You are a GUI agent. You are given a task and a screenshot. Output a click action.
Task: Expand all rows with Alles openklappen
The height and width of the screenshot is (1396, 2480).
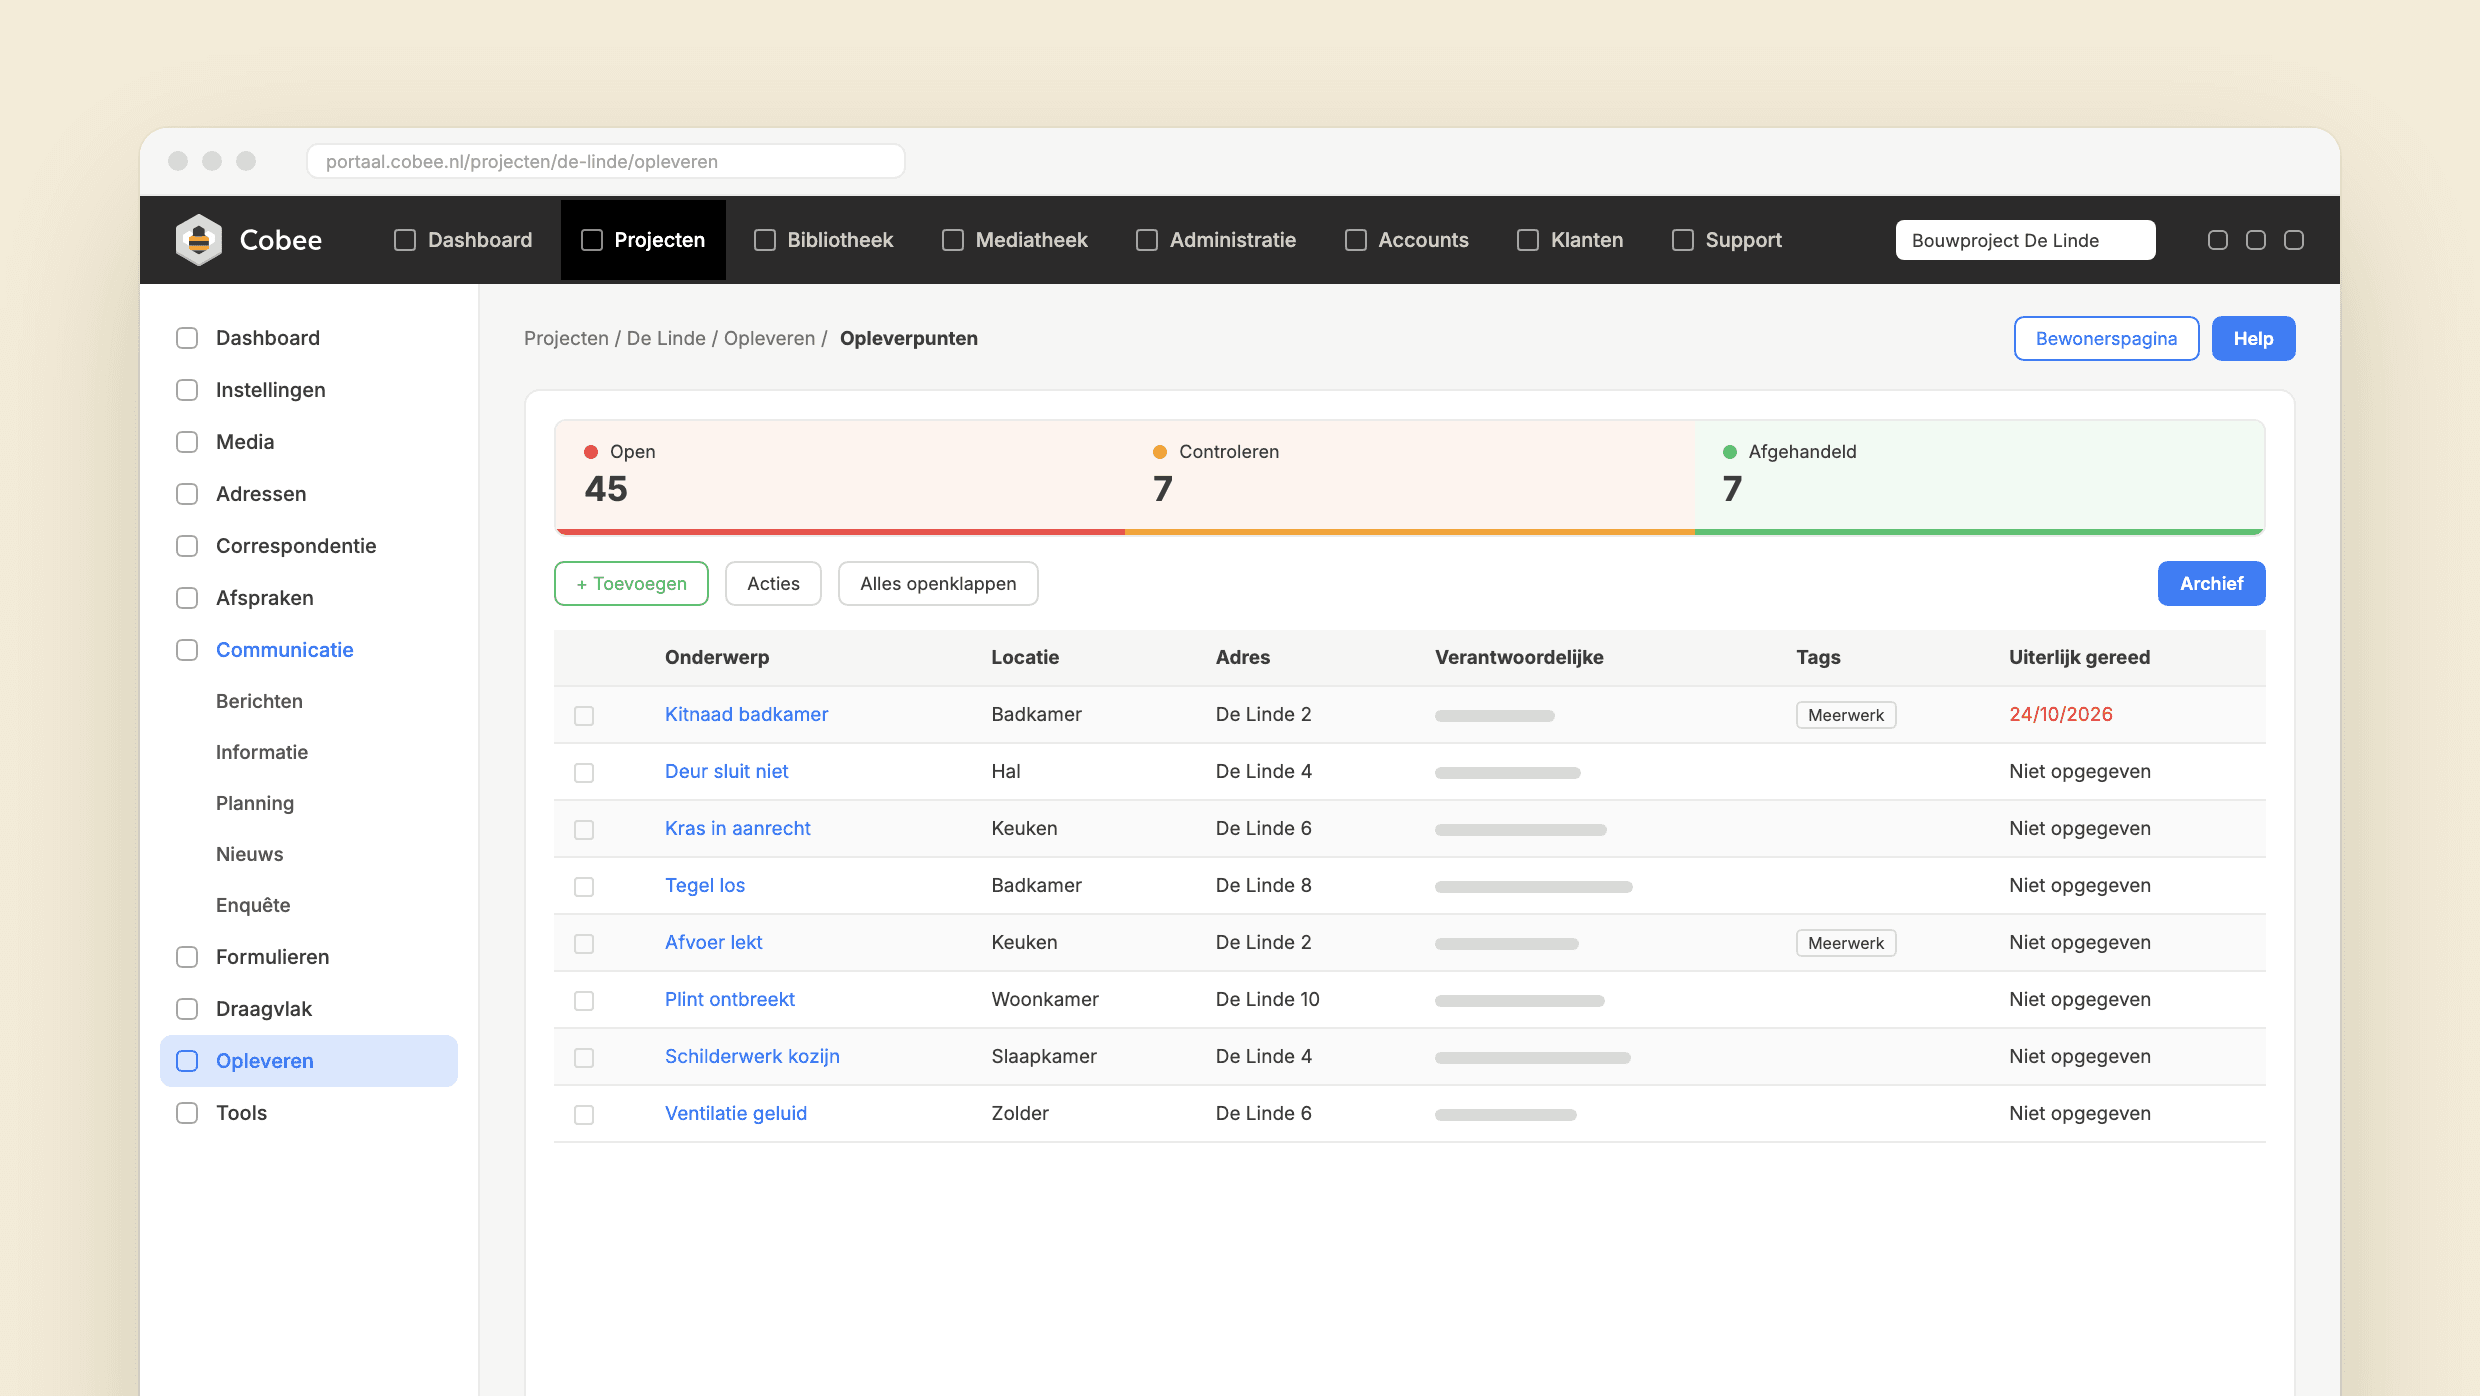[938, 584]
